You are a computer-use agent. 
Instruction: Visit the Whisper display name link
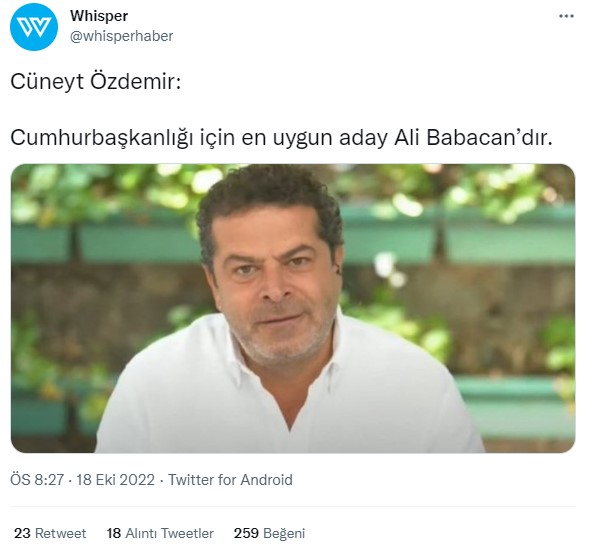[99, 16]
